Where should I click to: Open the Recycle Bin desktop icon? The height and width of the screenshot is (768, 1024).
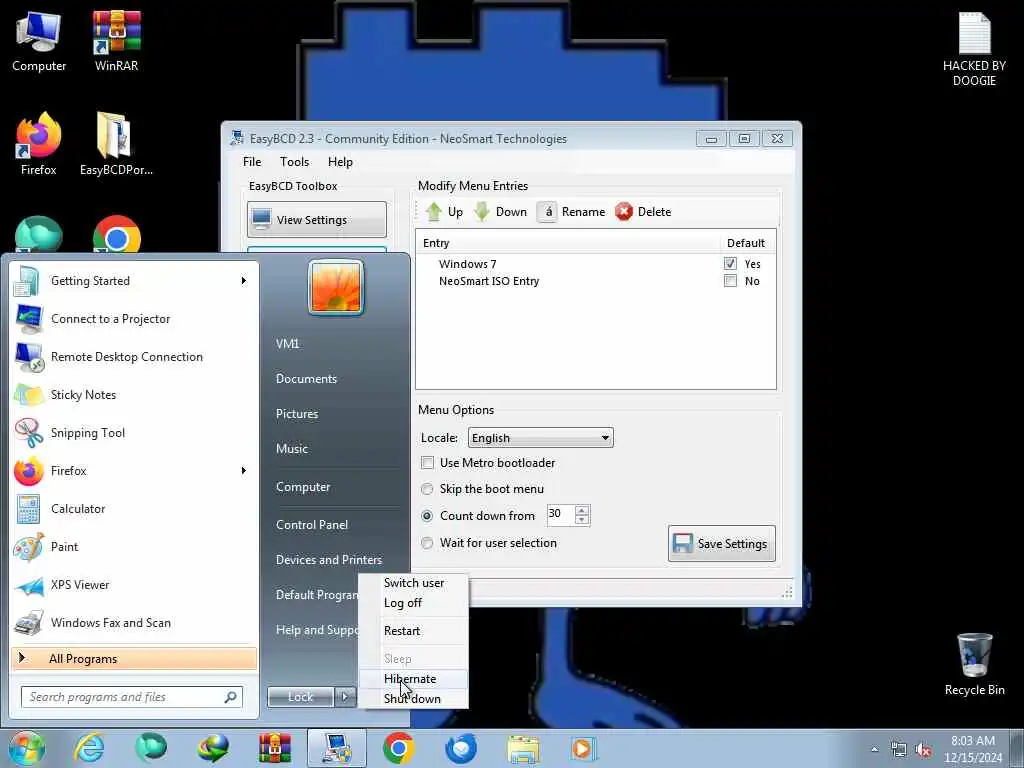pos(974,665)
